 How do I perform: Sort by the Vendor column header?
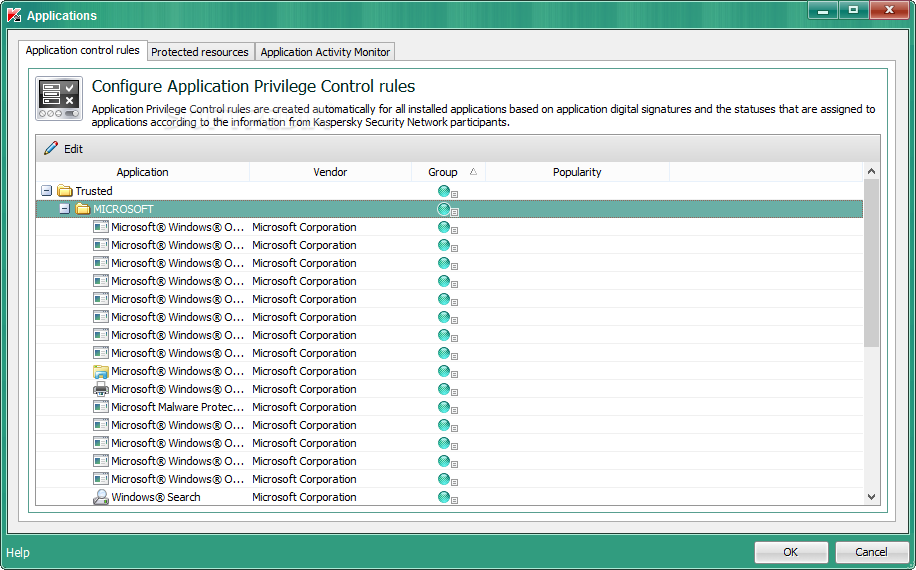pyautogui.click(x=330, y=172)
